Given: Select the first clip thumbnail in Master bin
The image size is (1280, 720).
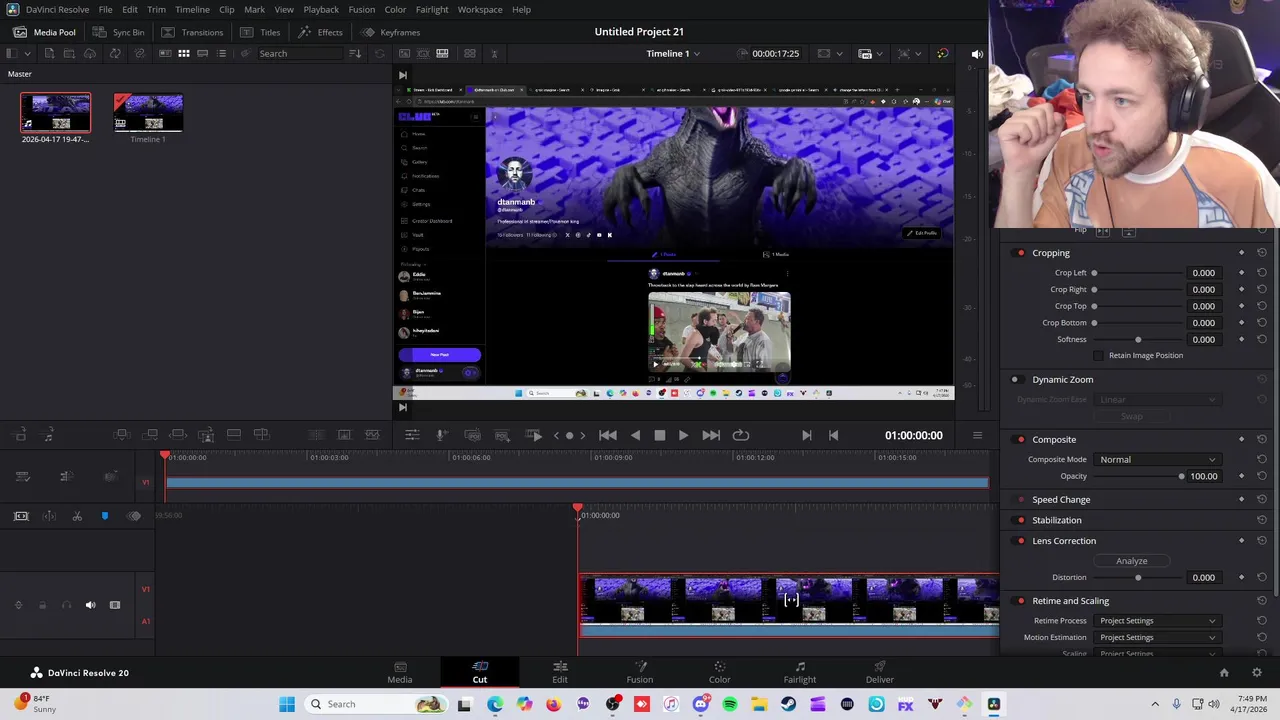Looking at the screenshot, I should click(x=55, y=113).
